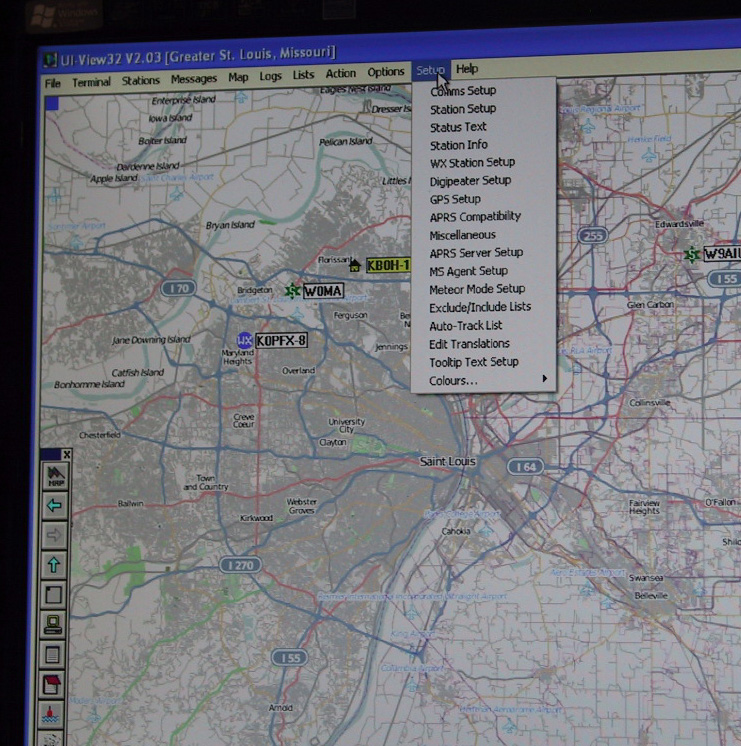Open the Options menu

coord(385,72)
